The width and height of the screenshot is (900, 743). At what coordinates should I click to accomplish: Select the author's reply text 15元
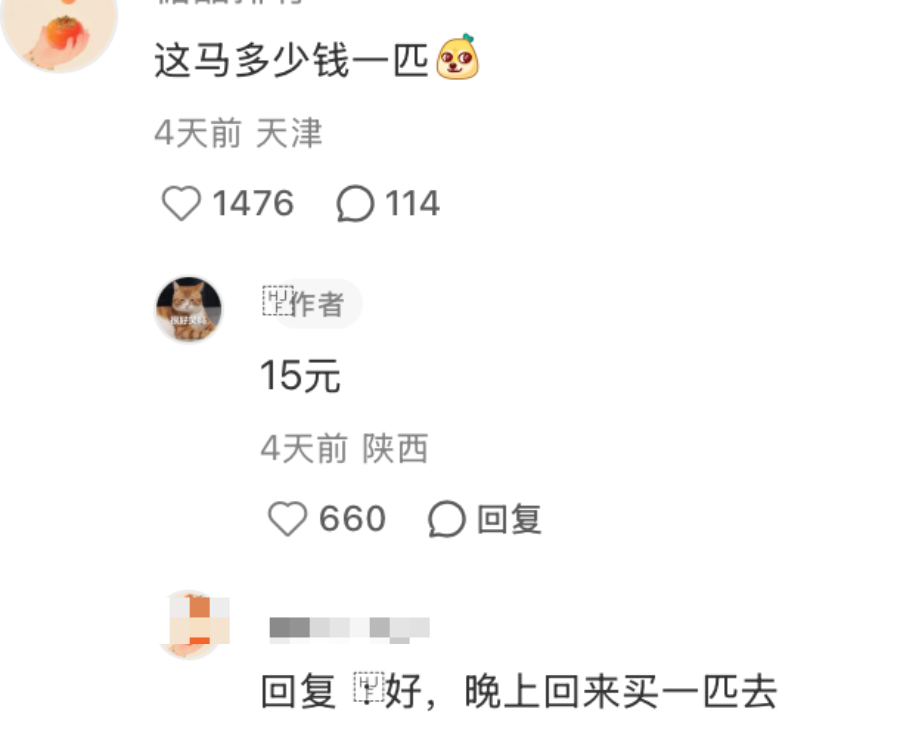(x=301, y=376)
